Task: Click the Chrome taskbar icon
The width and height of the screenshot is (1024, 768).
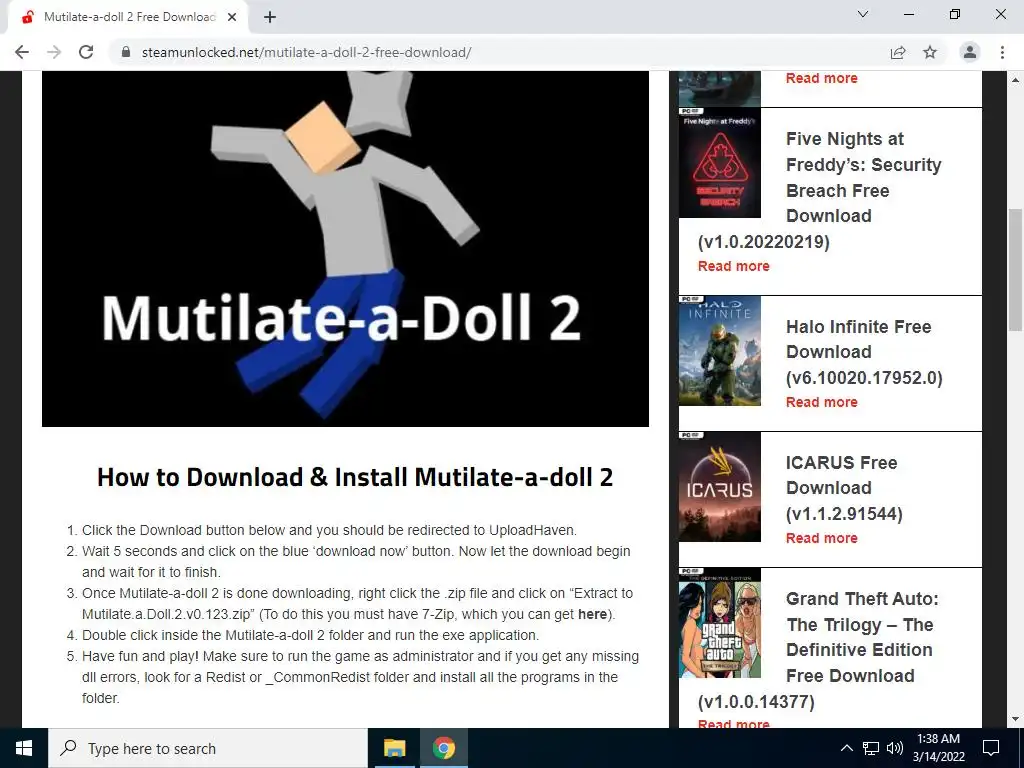Action: (x=443, y=748)
